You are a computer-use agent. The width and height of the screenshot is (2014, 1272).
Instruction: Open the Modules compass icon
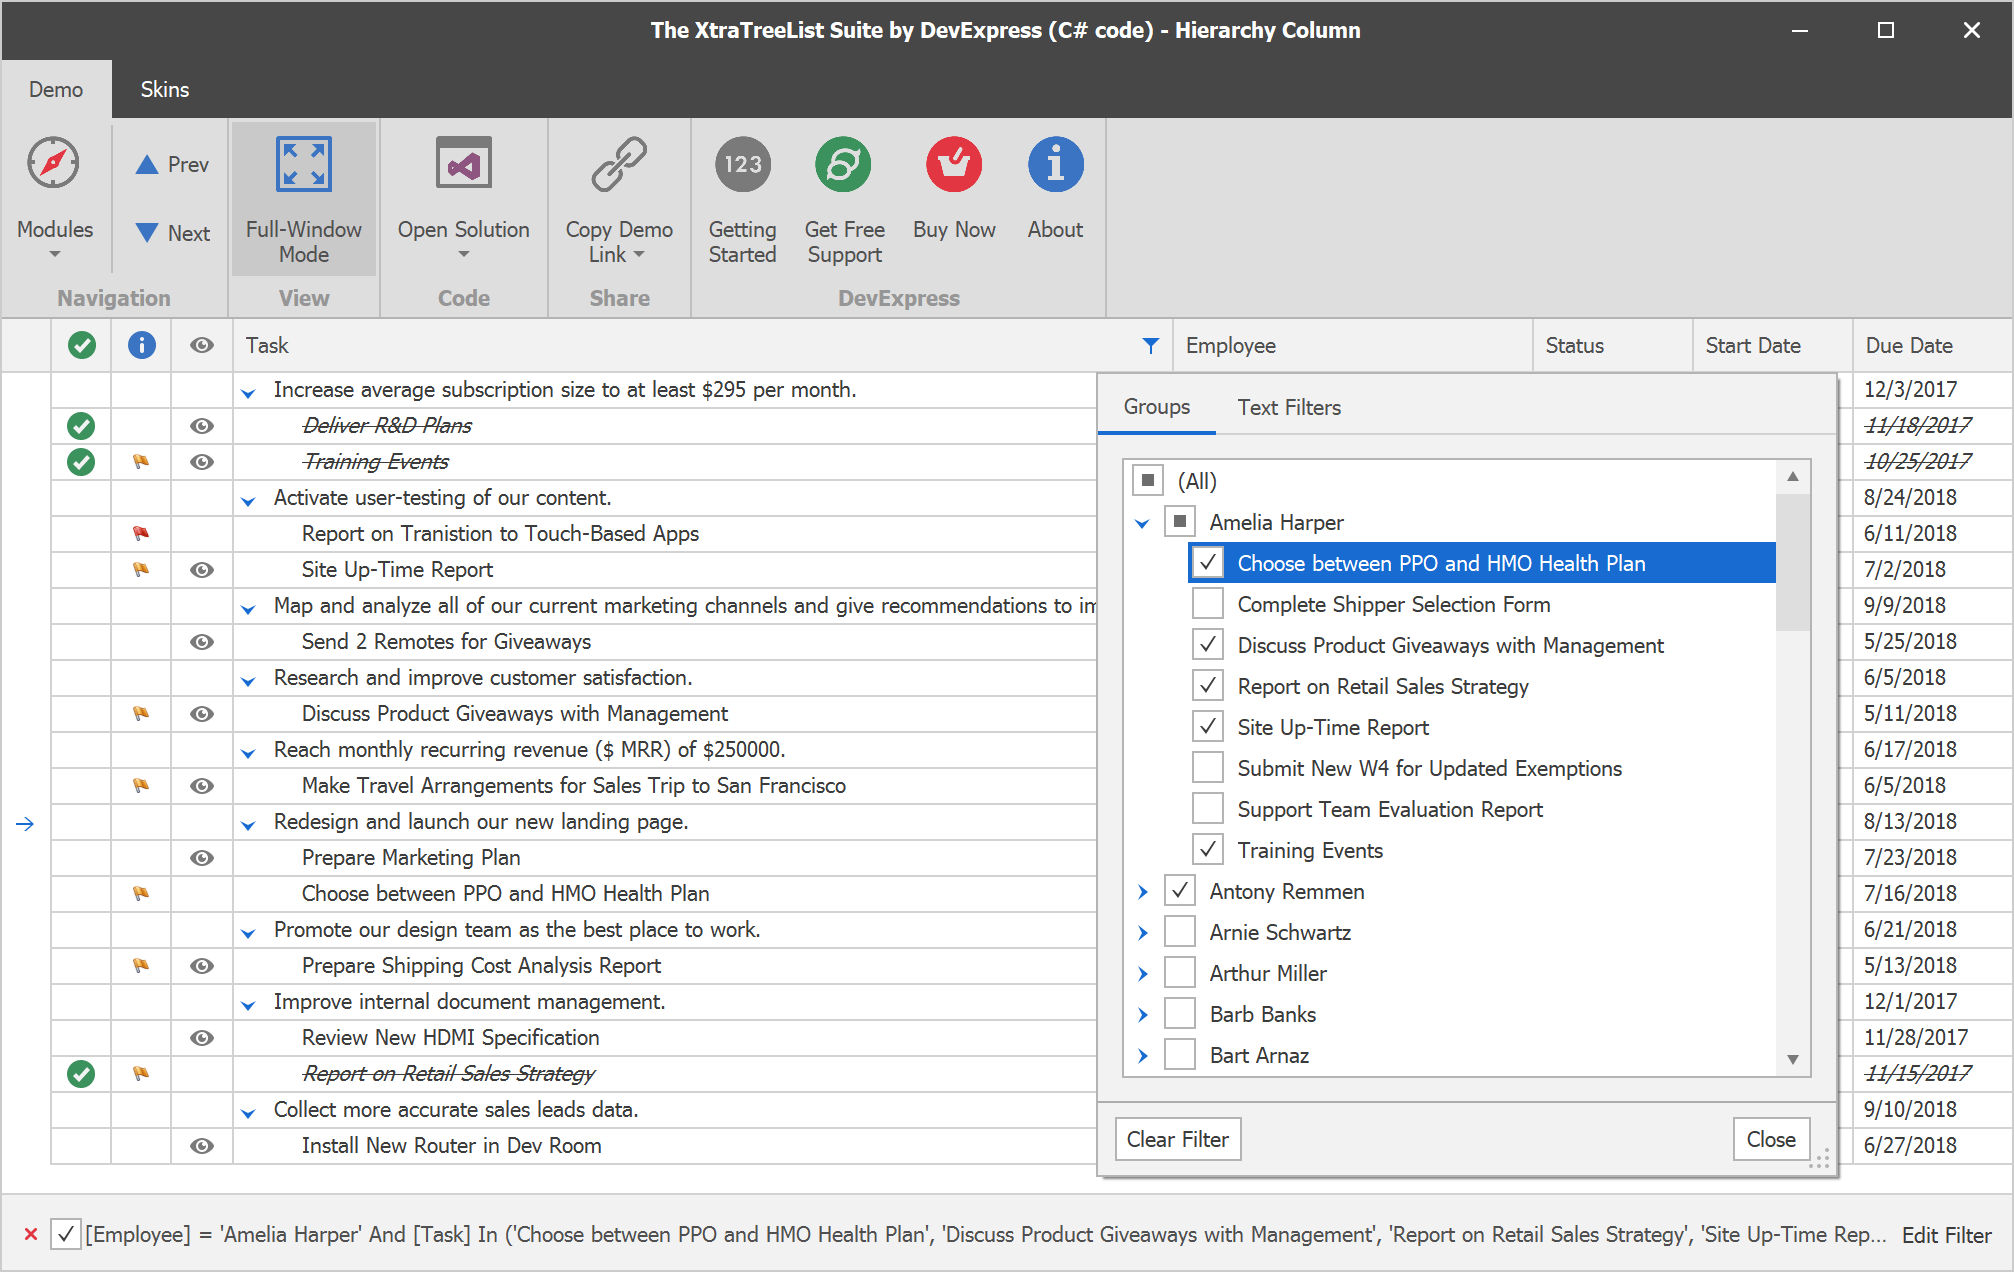(x=54, y=163)
